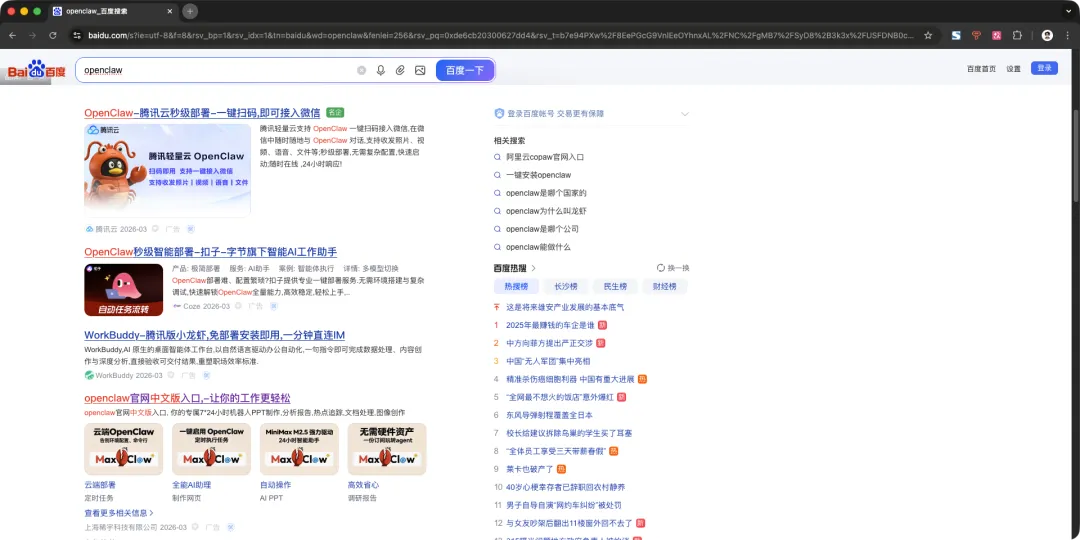Open the Chrome extensions puzzle icon
This screenshot has height=540, width=1080.
pyautogui.click(x=1017, y=35)
